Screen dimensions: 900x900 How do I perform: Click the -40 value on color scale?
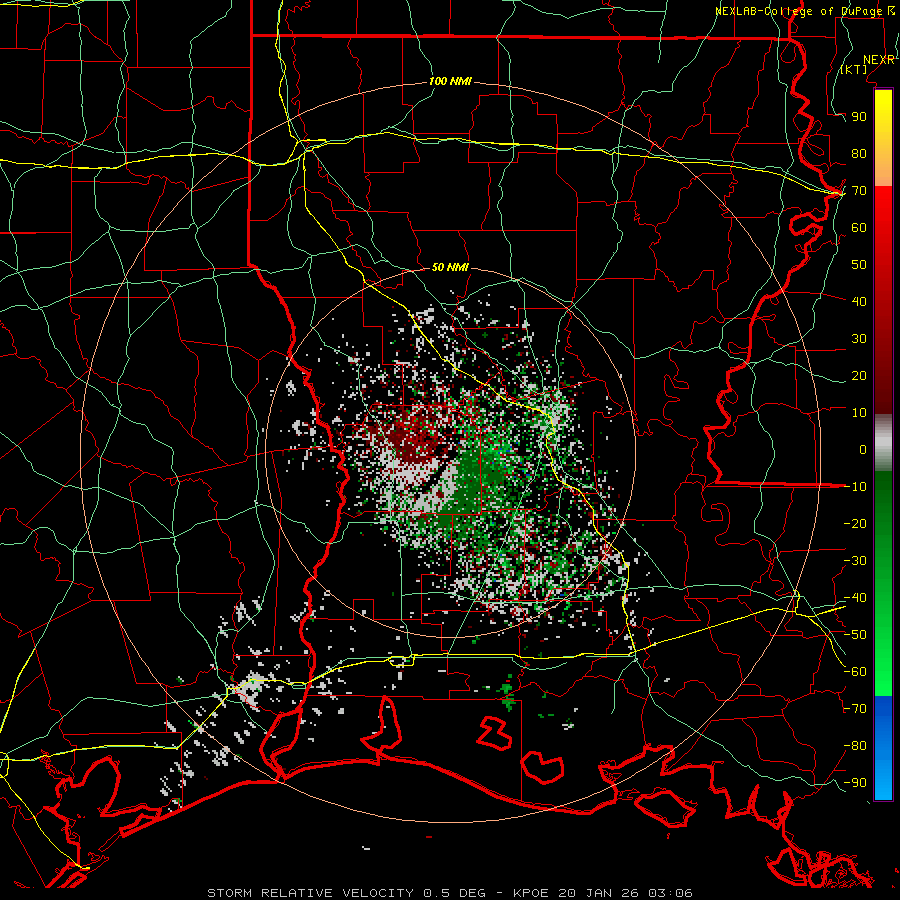click(855, 598)
